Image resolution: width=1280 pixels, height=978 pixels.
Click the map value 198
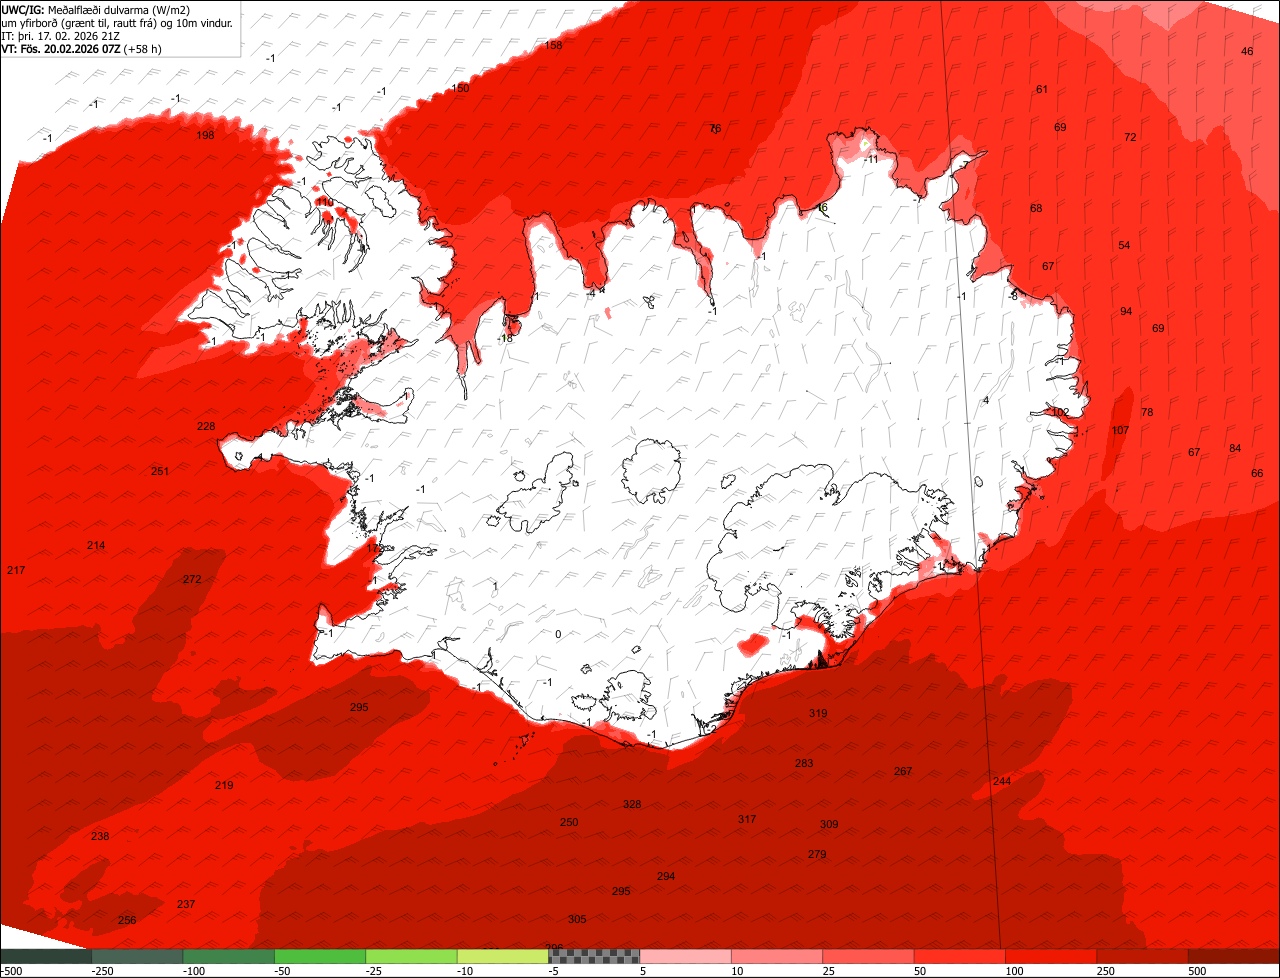205,135
